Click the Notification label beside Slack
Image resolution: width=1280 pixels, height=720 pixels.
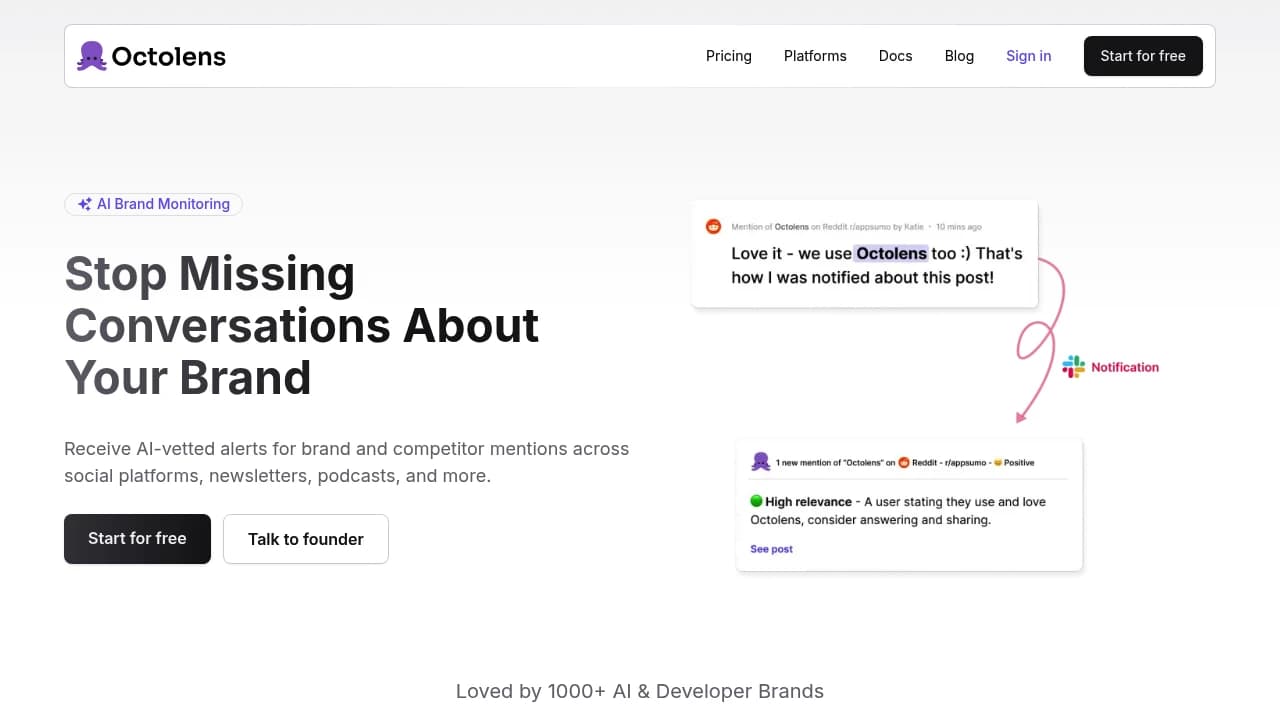pyautogui.click(x=1125, y=367)
